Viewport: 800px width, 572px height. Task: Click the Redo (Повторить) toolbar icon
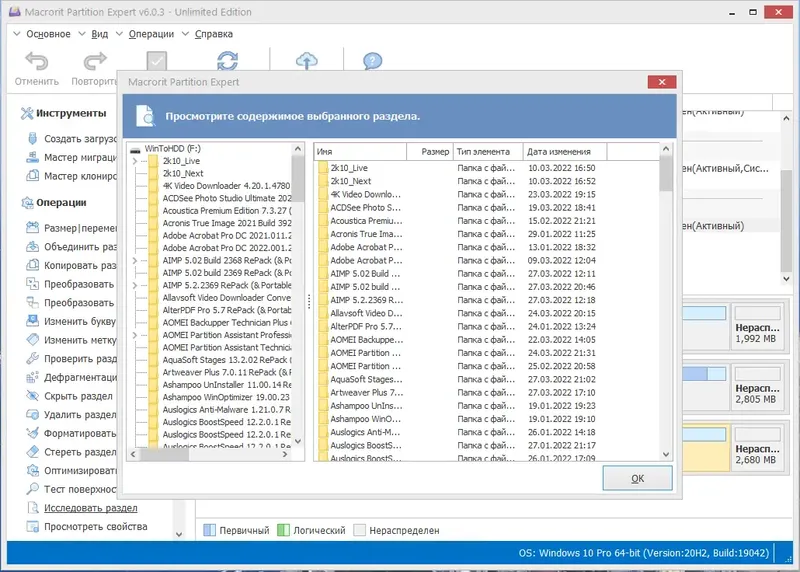click(95, 61)
